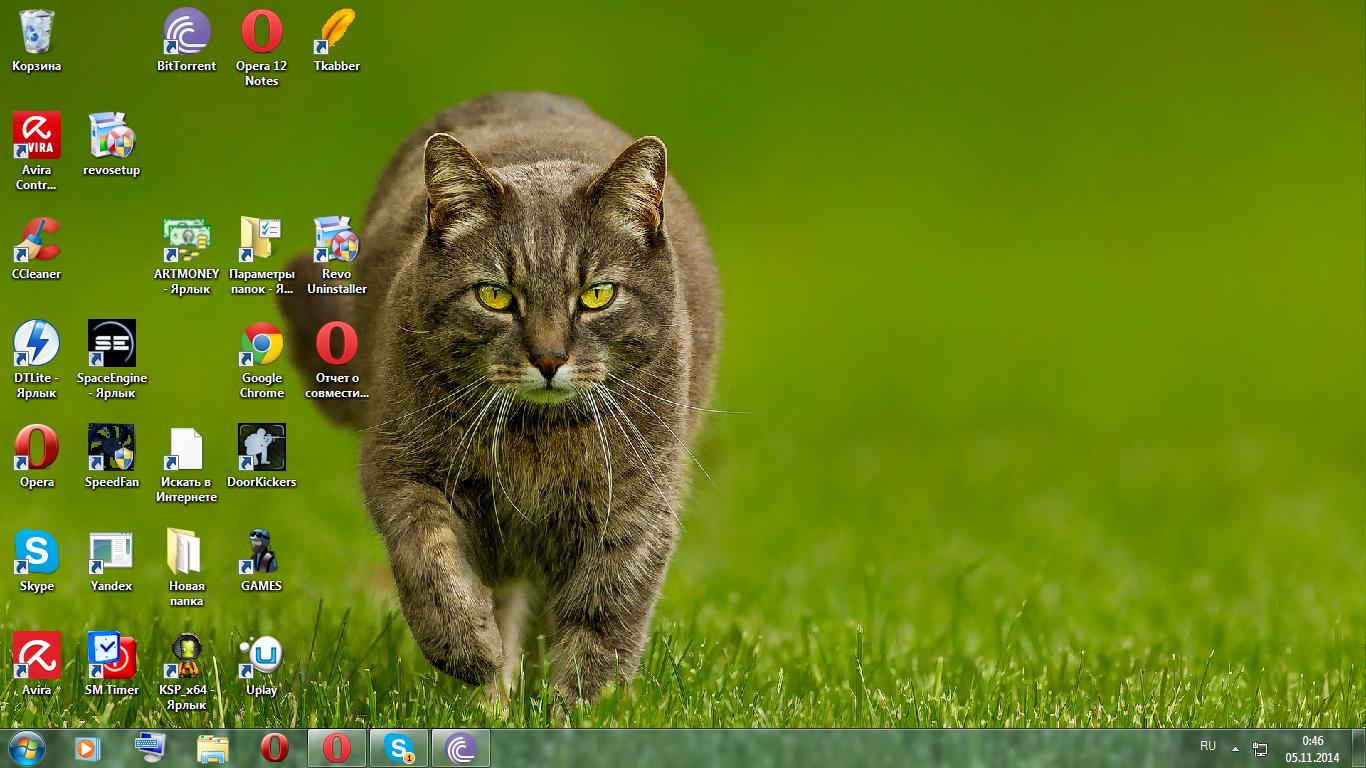
Task: Click the DTLite - Ярлык shortcut
Action: pyautogui.click(x=37, y=360)
